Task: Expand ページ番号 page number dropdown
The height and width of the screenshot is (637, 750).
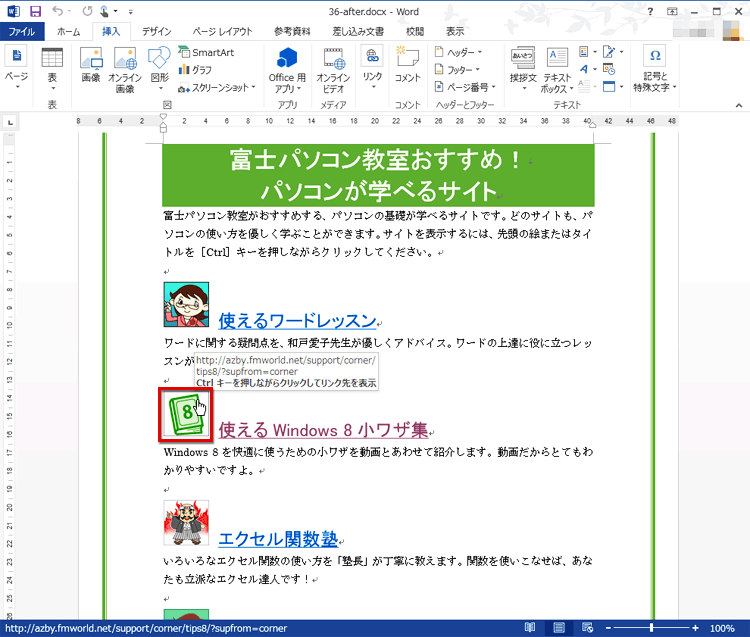Action: (493, 87)
